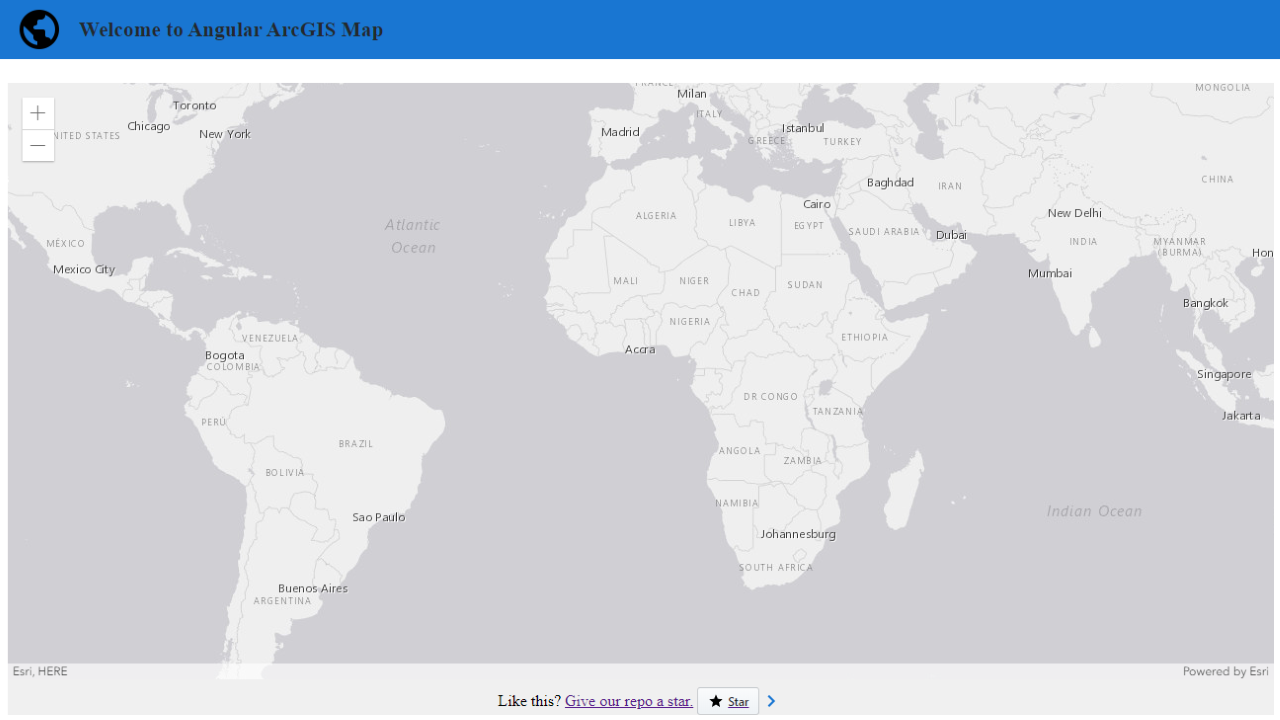
Task: Click the Buenos Aires city label
Action: (x=313, y=588)
